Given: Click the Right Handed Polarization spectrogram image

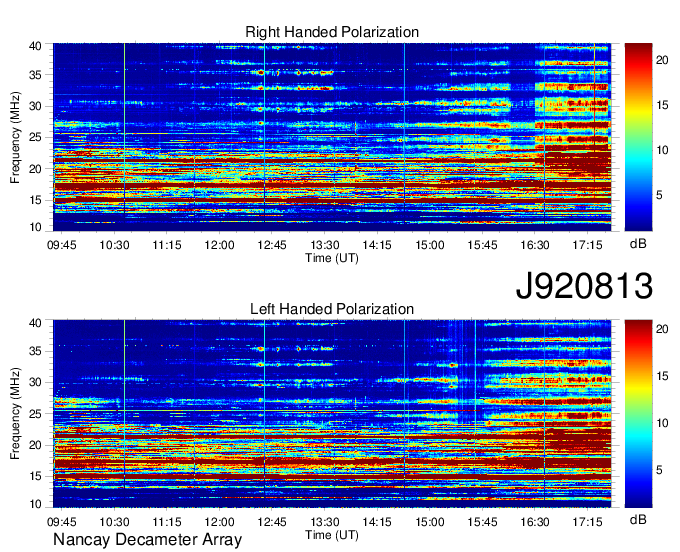Looking at the screenshot, I should click(332, 137).
